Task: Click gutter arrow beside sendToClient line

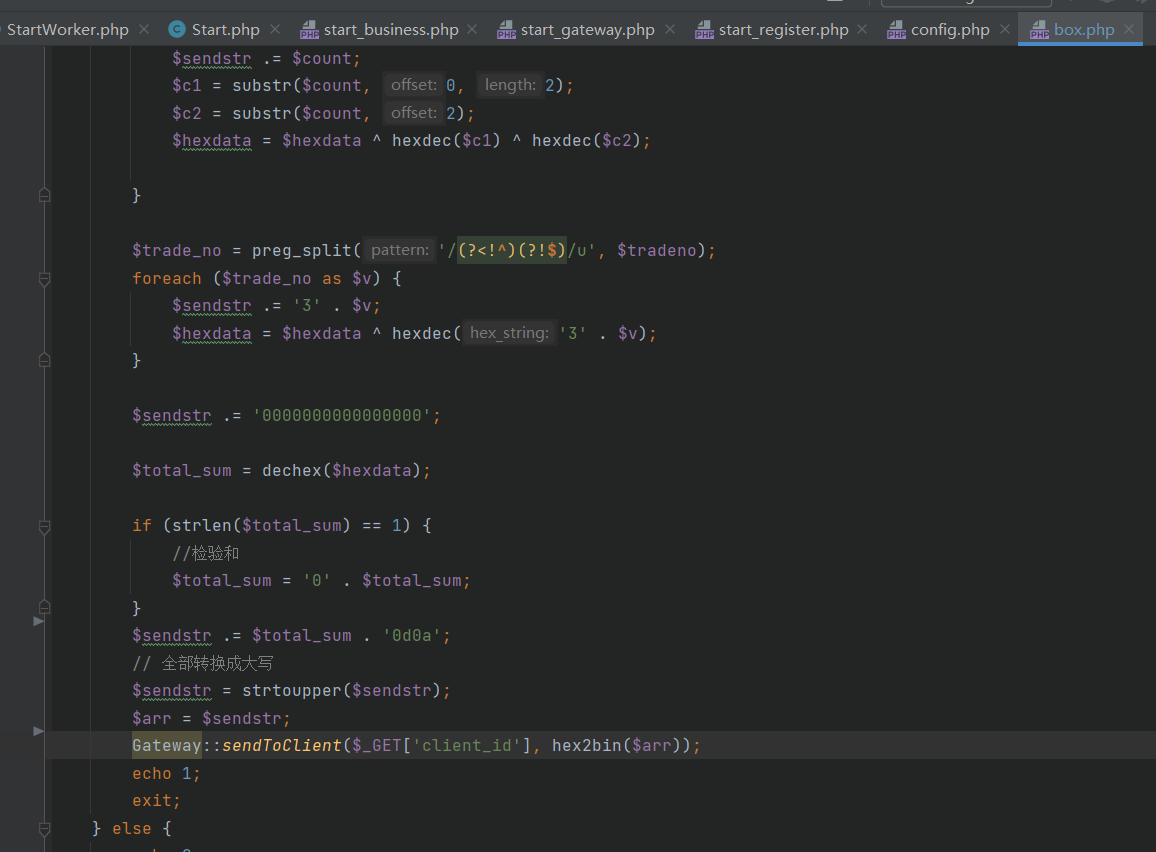Action: click(x=38, y=731)
